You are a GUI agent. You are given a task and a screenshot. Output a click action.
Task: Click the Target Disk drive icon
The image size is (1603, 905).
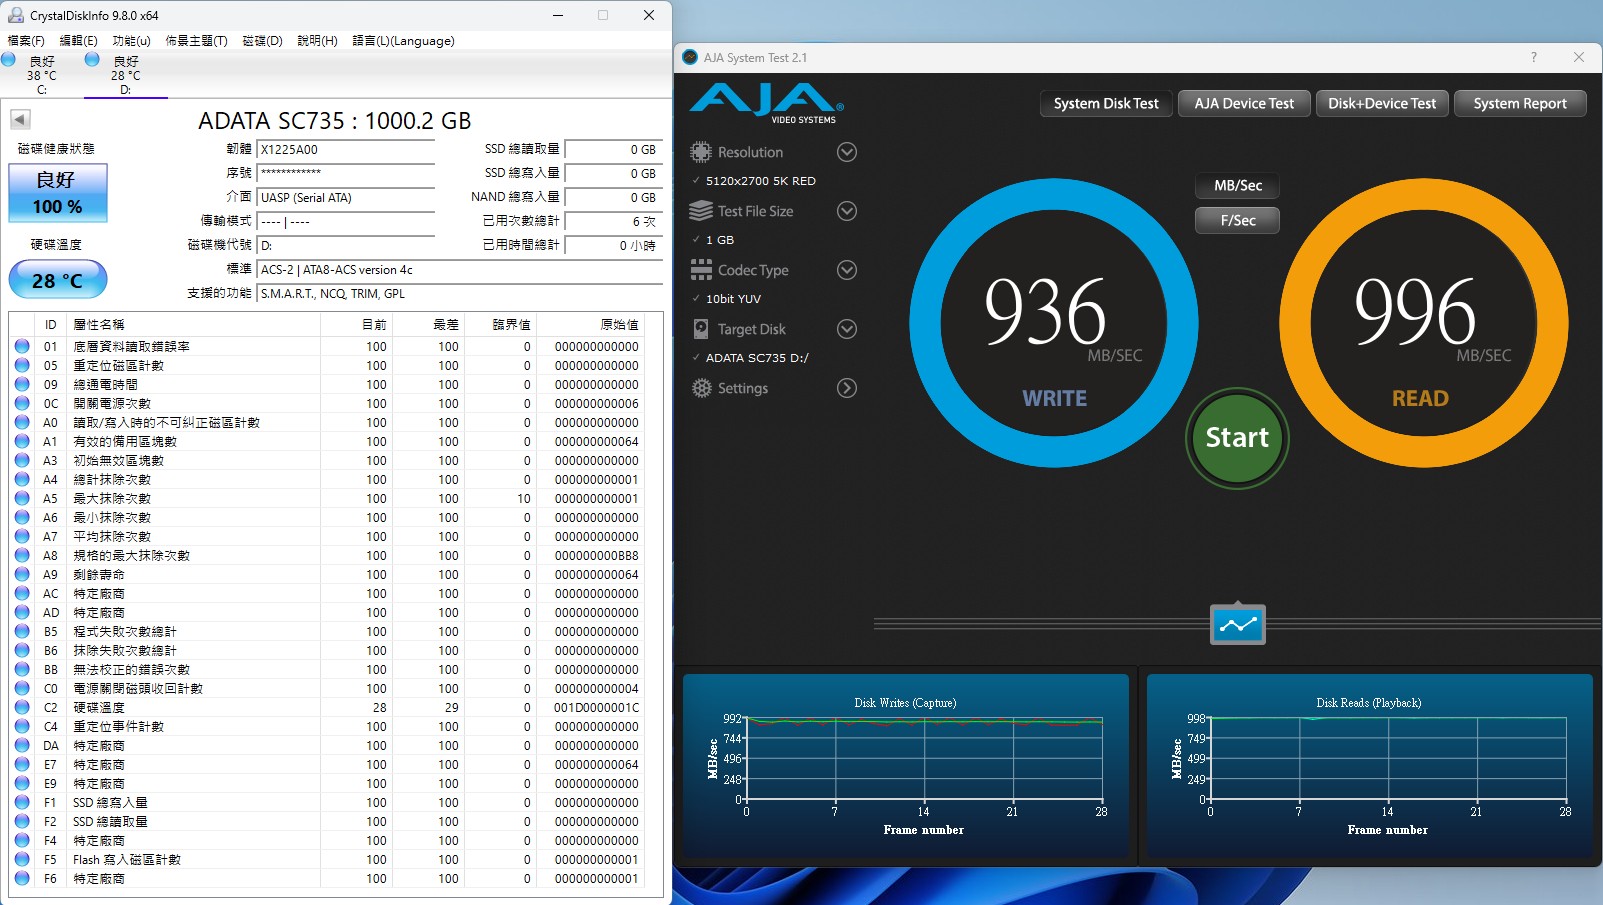point(701,329)
